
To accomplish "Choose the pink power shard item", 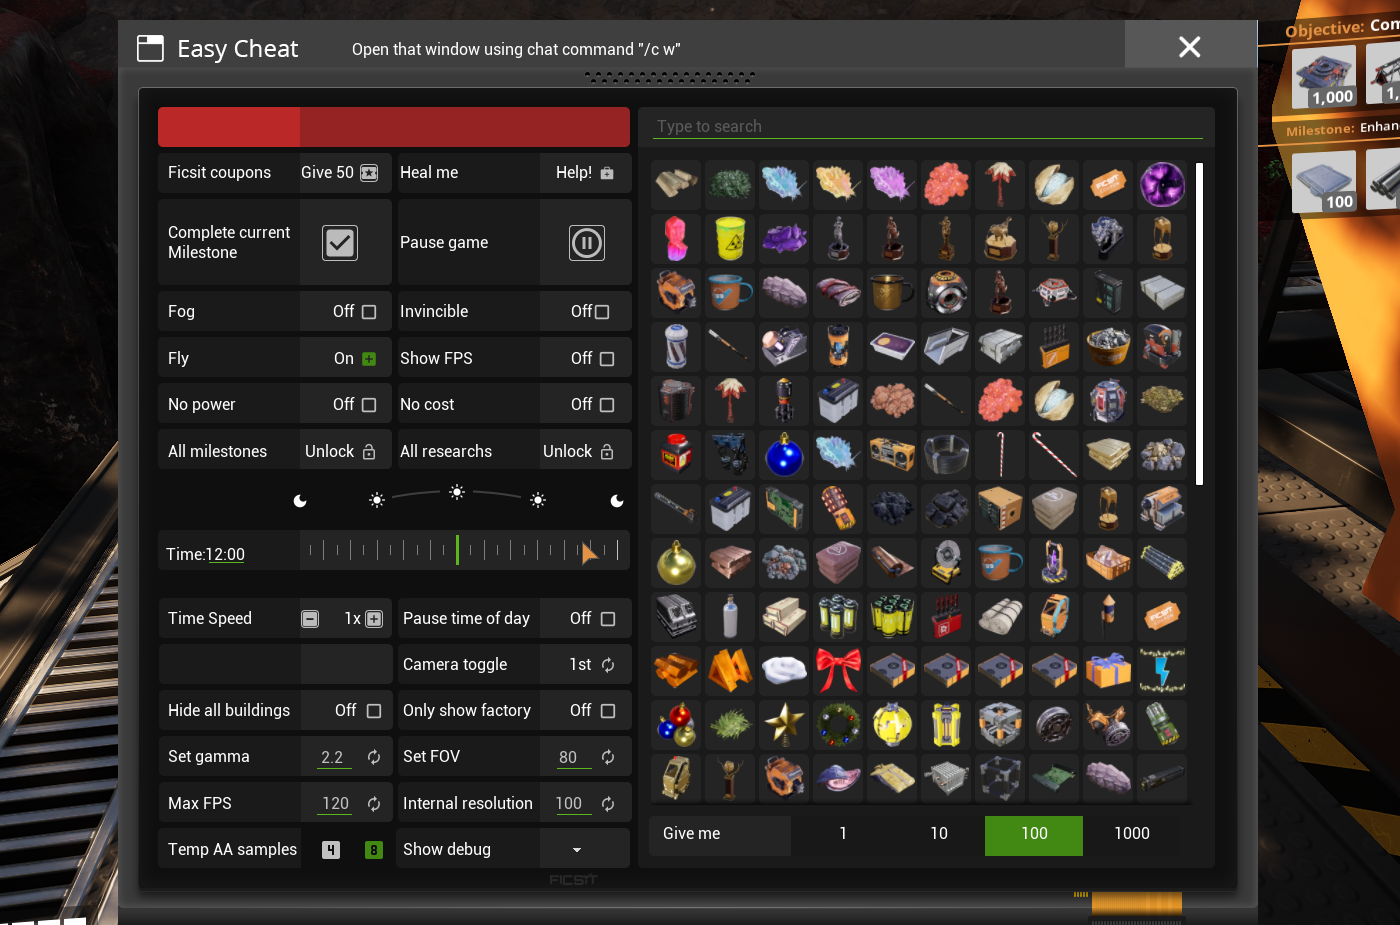I will [677, 238].
